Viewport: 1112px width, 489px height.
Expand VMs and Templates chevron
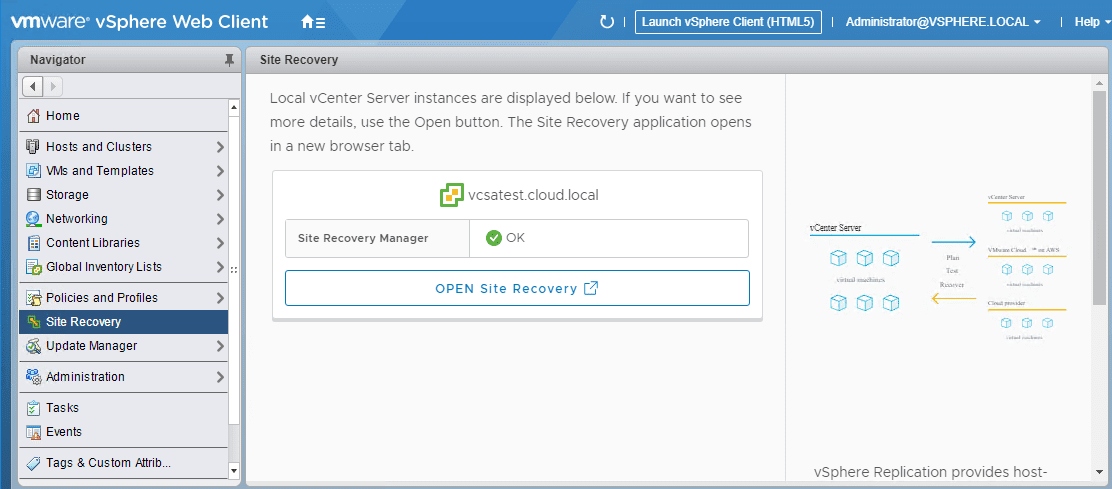click(220, 172)
